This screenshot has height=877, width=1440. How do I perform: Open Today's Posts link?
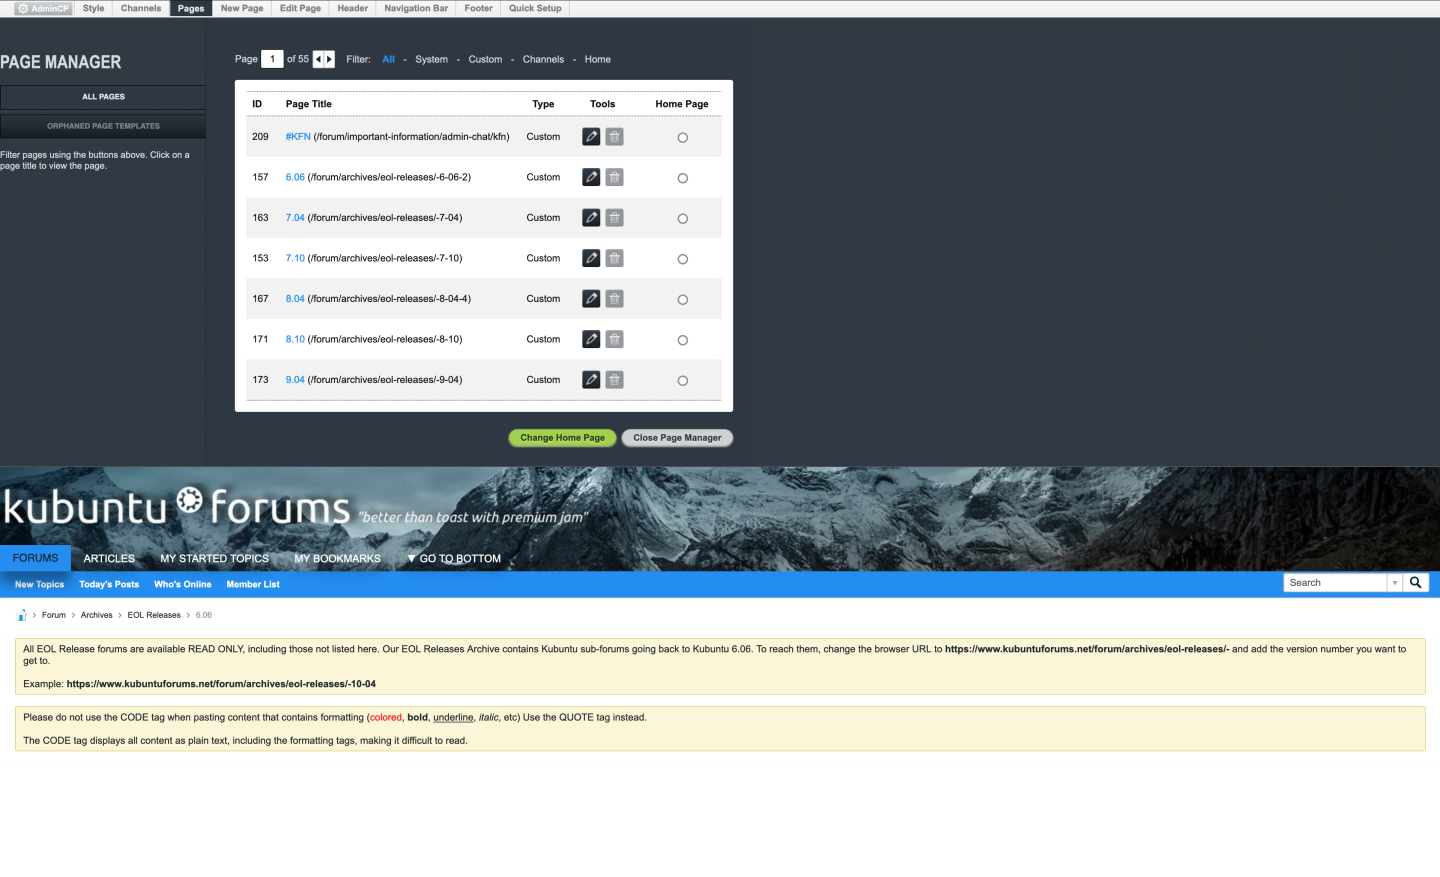coord(109,584)
